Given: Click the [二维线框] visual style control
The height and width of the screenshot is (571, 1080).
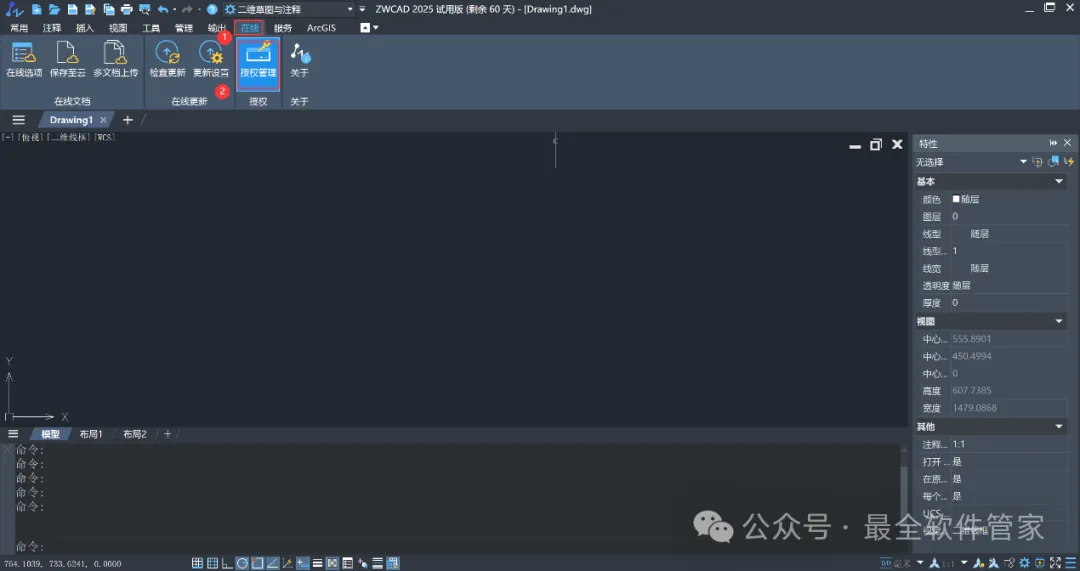Looking at the screenshot, I should pyautogui.click(x=68, y=137).
